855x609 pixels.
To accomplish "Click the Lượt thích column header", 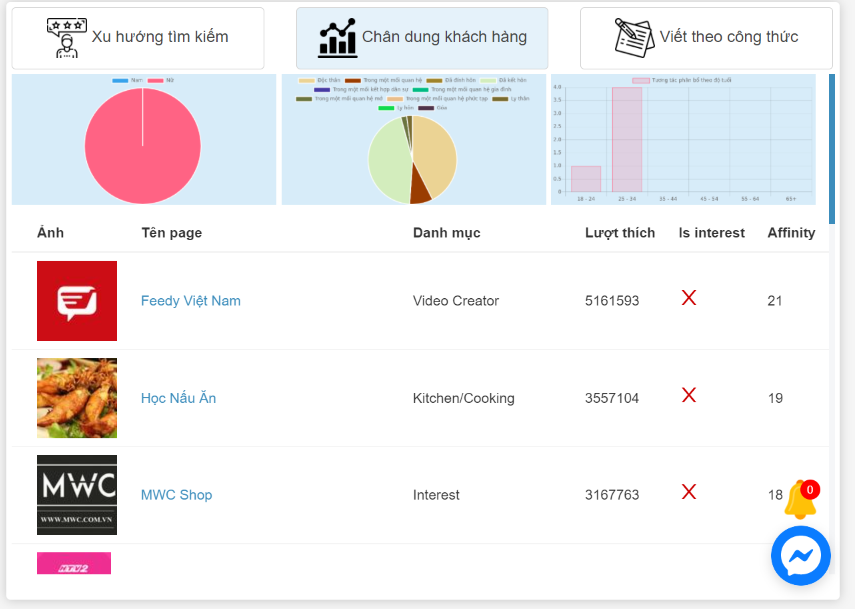I will 620,233.
